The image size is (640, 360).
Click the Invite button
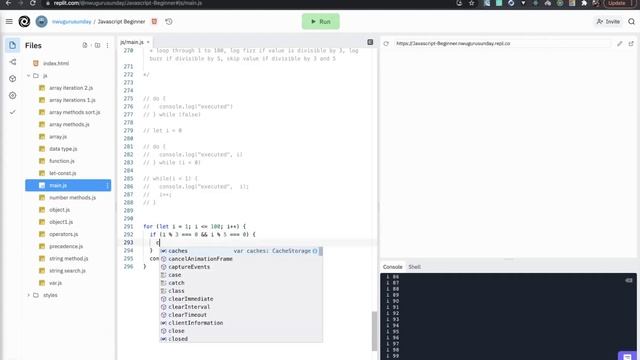pyautogui.click(x=608, y=22)
